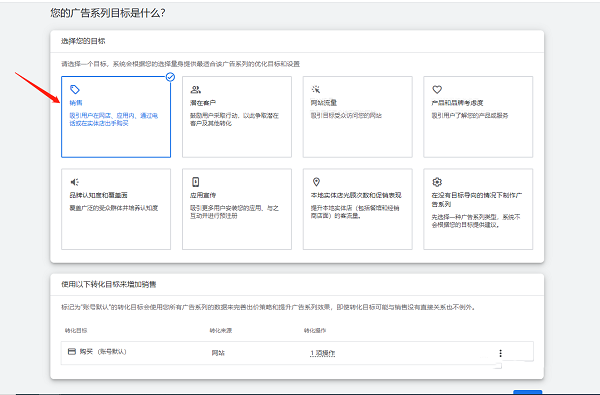
Task: Select the 应用宣传 goal card title
Action: pyautogui.click(x=203, y=195)
